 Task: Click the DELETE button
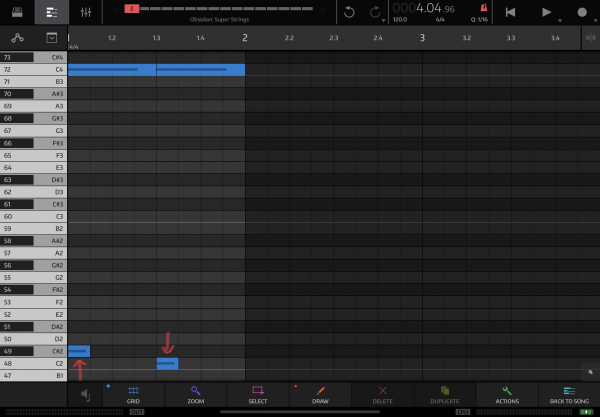[x=383, y=395]
